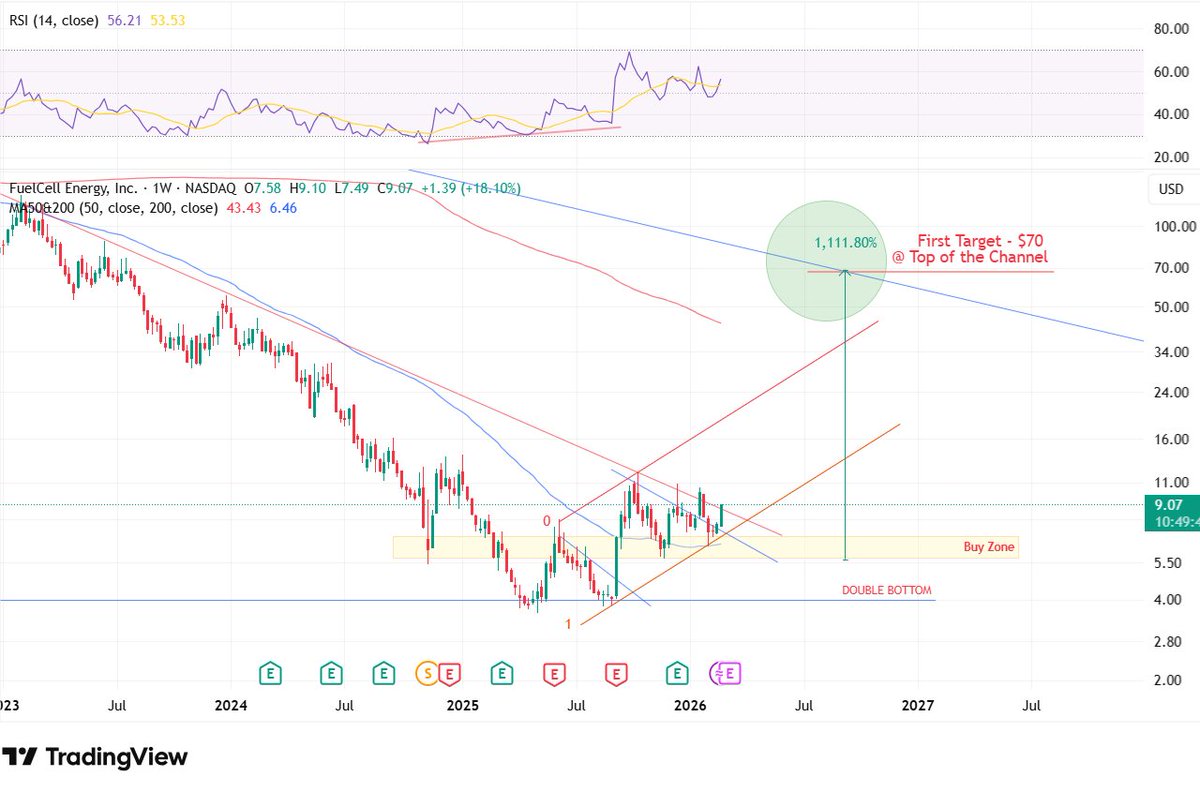Click the bar countdown timer under 9.07

pos(1175,521)
